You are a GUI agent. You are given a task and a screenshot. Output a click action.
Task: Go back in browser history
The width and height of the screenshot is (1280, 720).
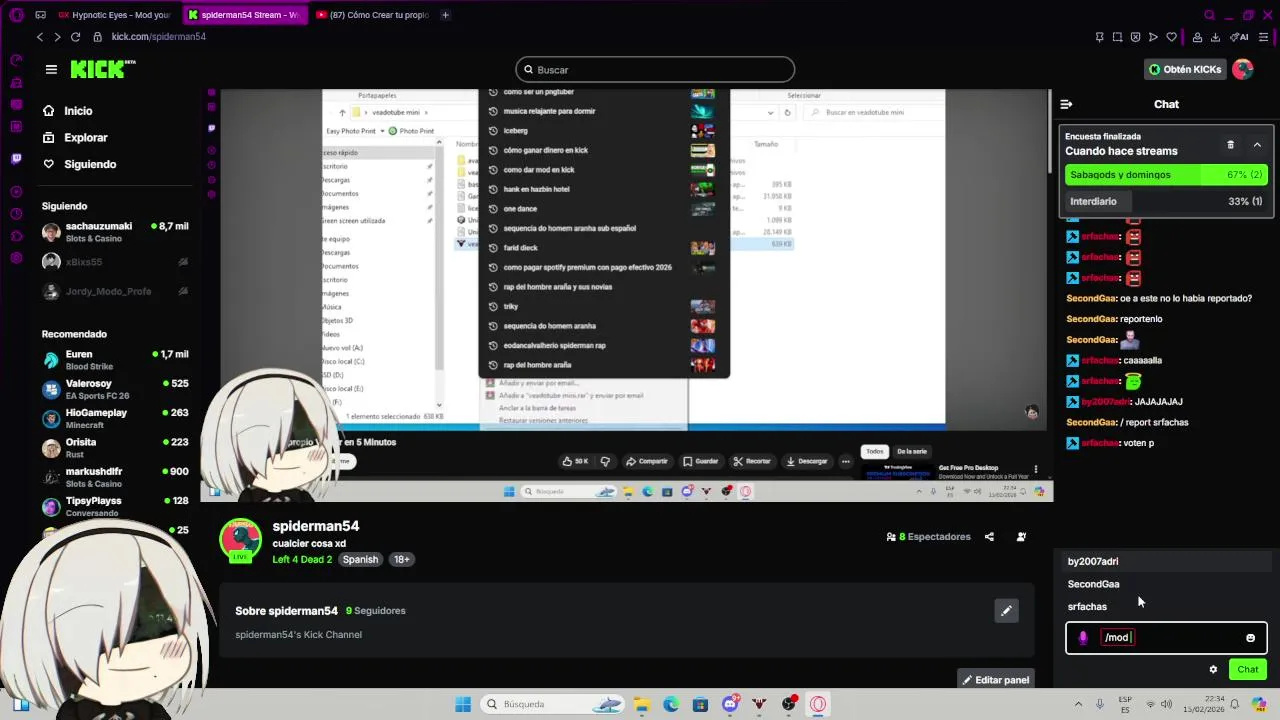pos(40,37)
